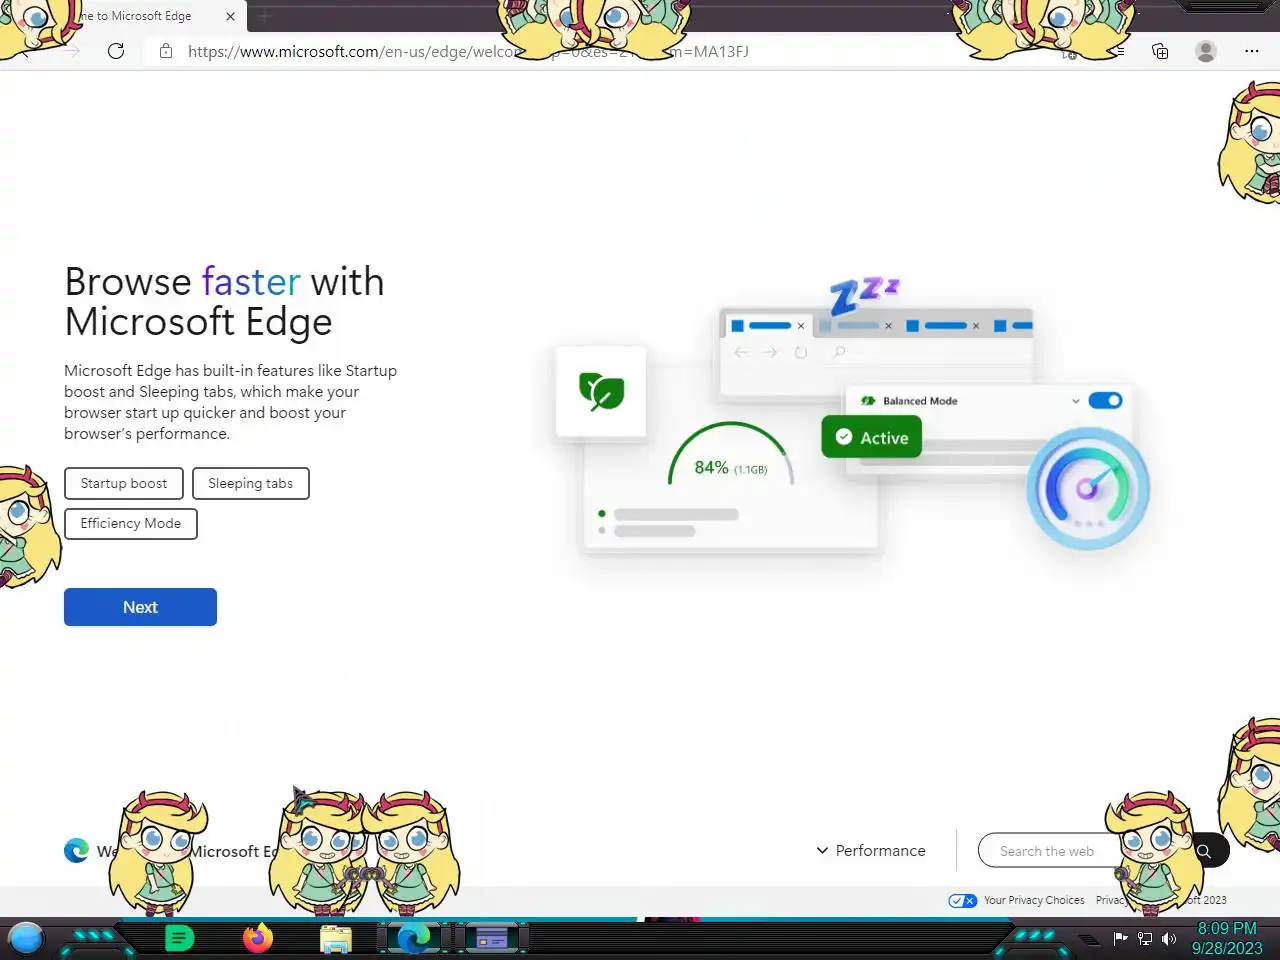
Task: Click the Startup boost button
Action: pos(124,483)
